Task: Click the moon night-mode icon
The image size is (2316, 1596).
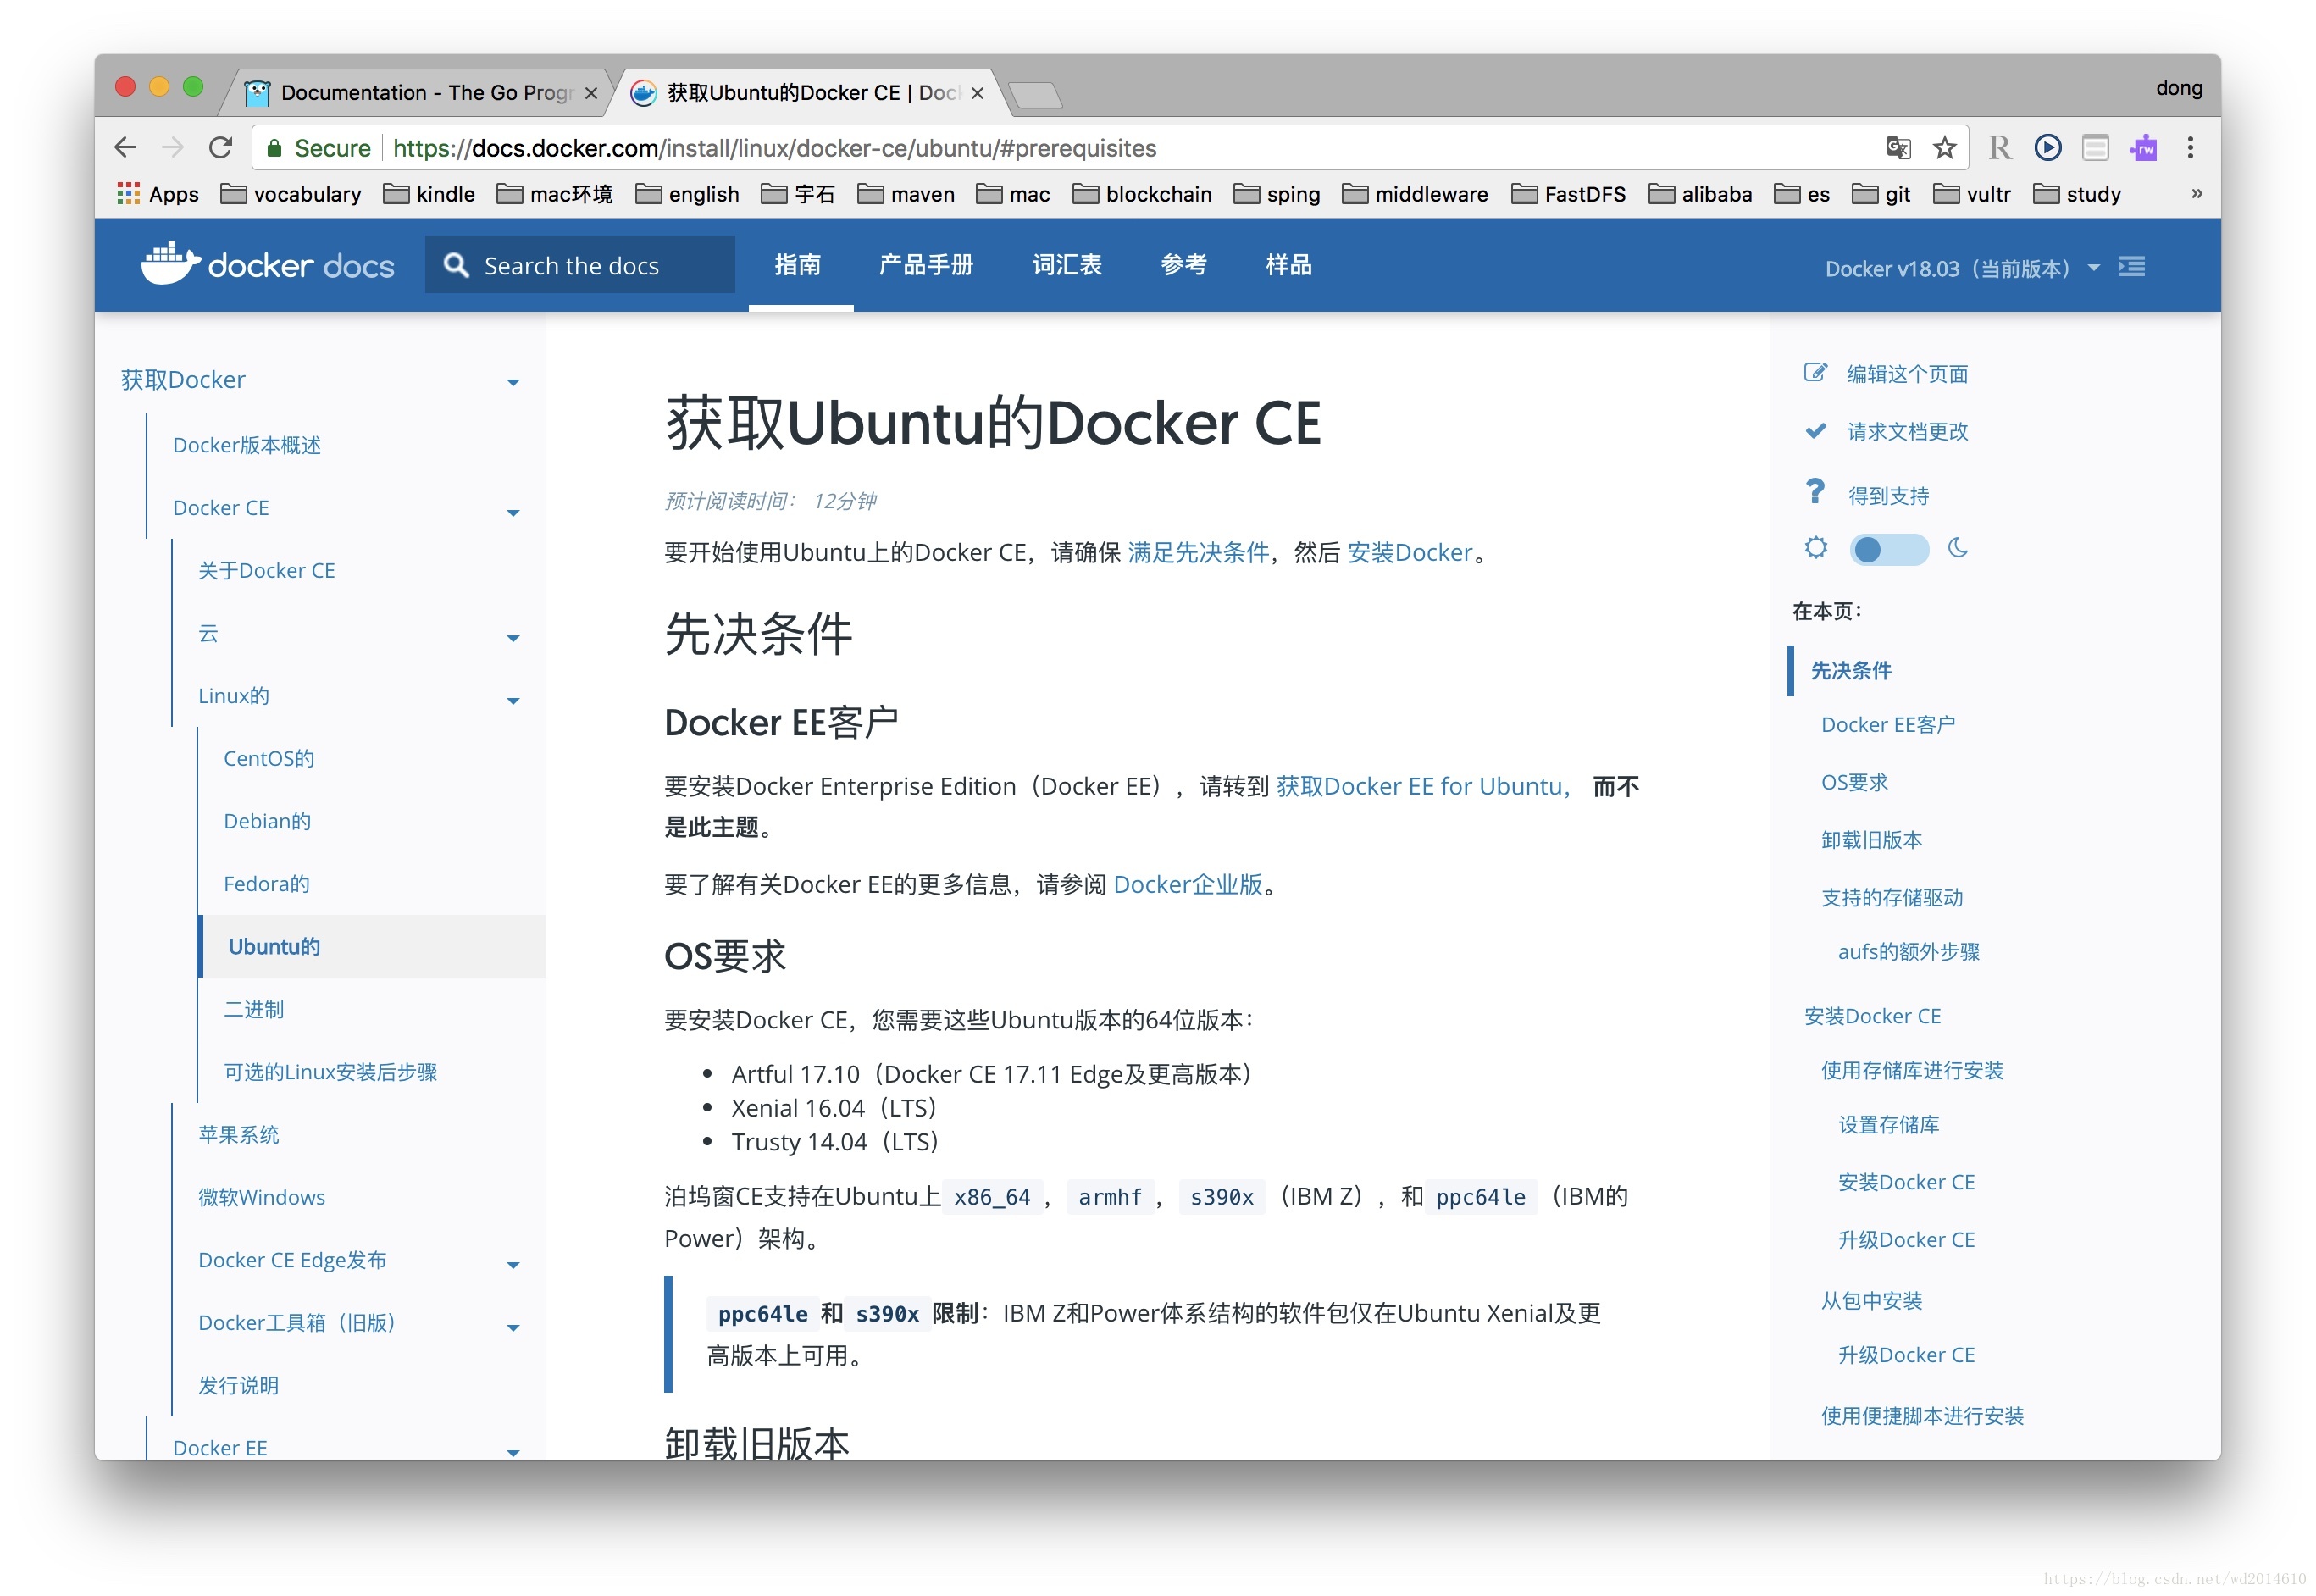Action: (1957, 548)
